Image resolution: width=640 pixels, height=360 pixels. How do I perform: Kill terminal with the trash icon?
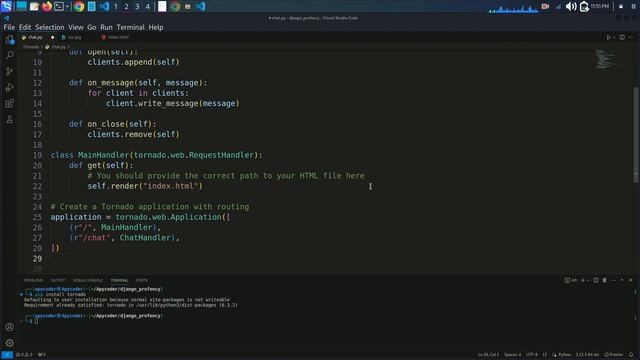coord(604,280)
